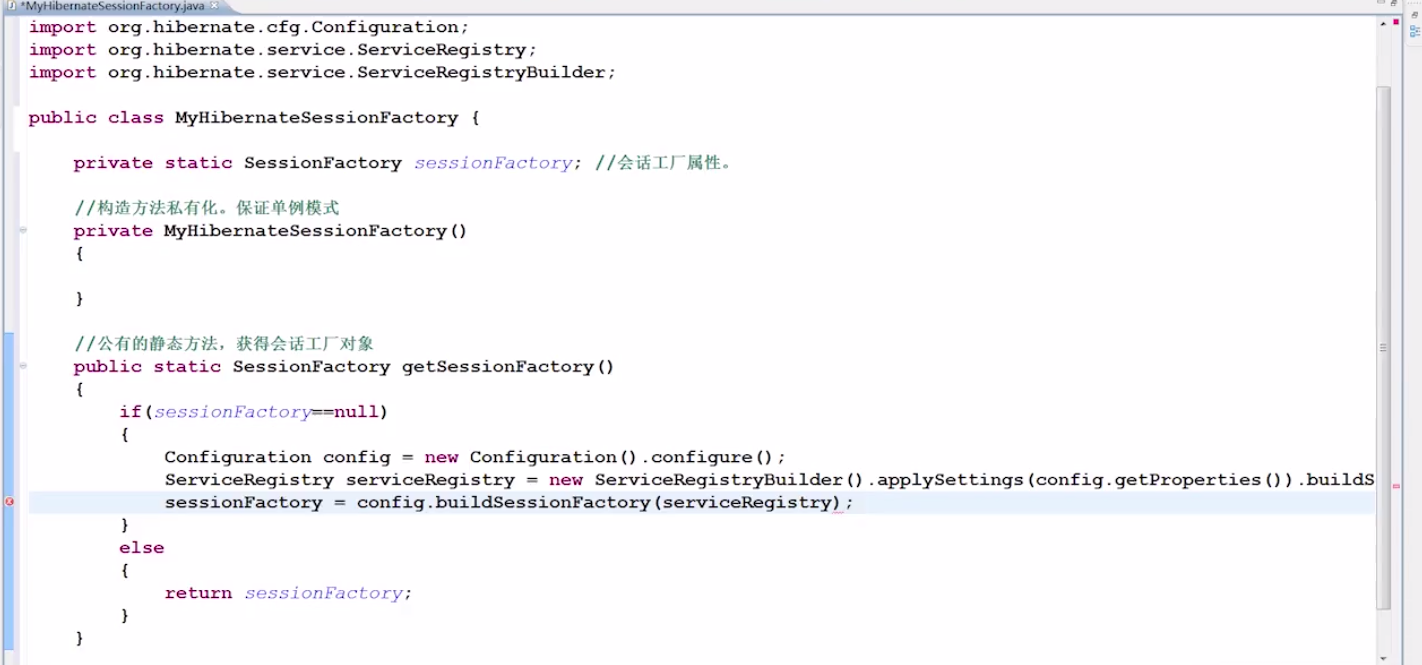1422x665 pixels.
Task: Collapse the getSessionFactory method fold marker
Action: tap(22, 367)
